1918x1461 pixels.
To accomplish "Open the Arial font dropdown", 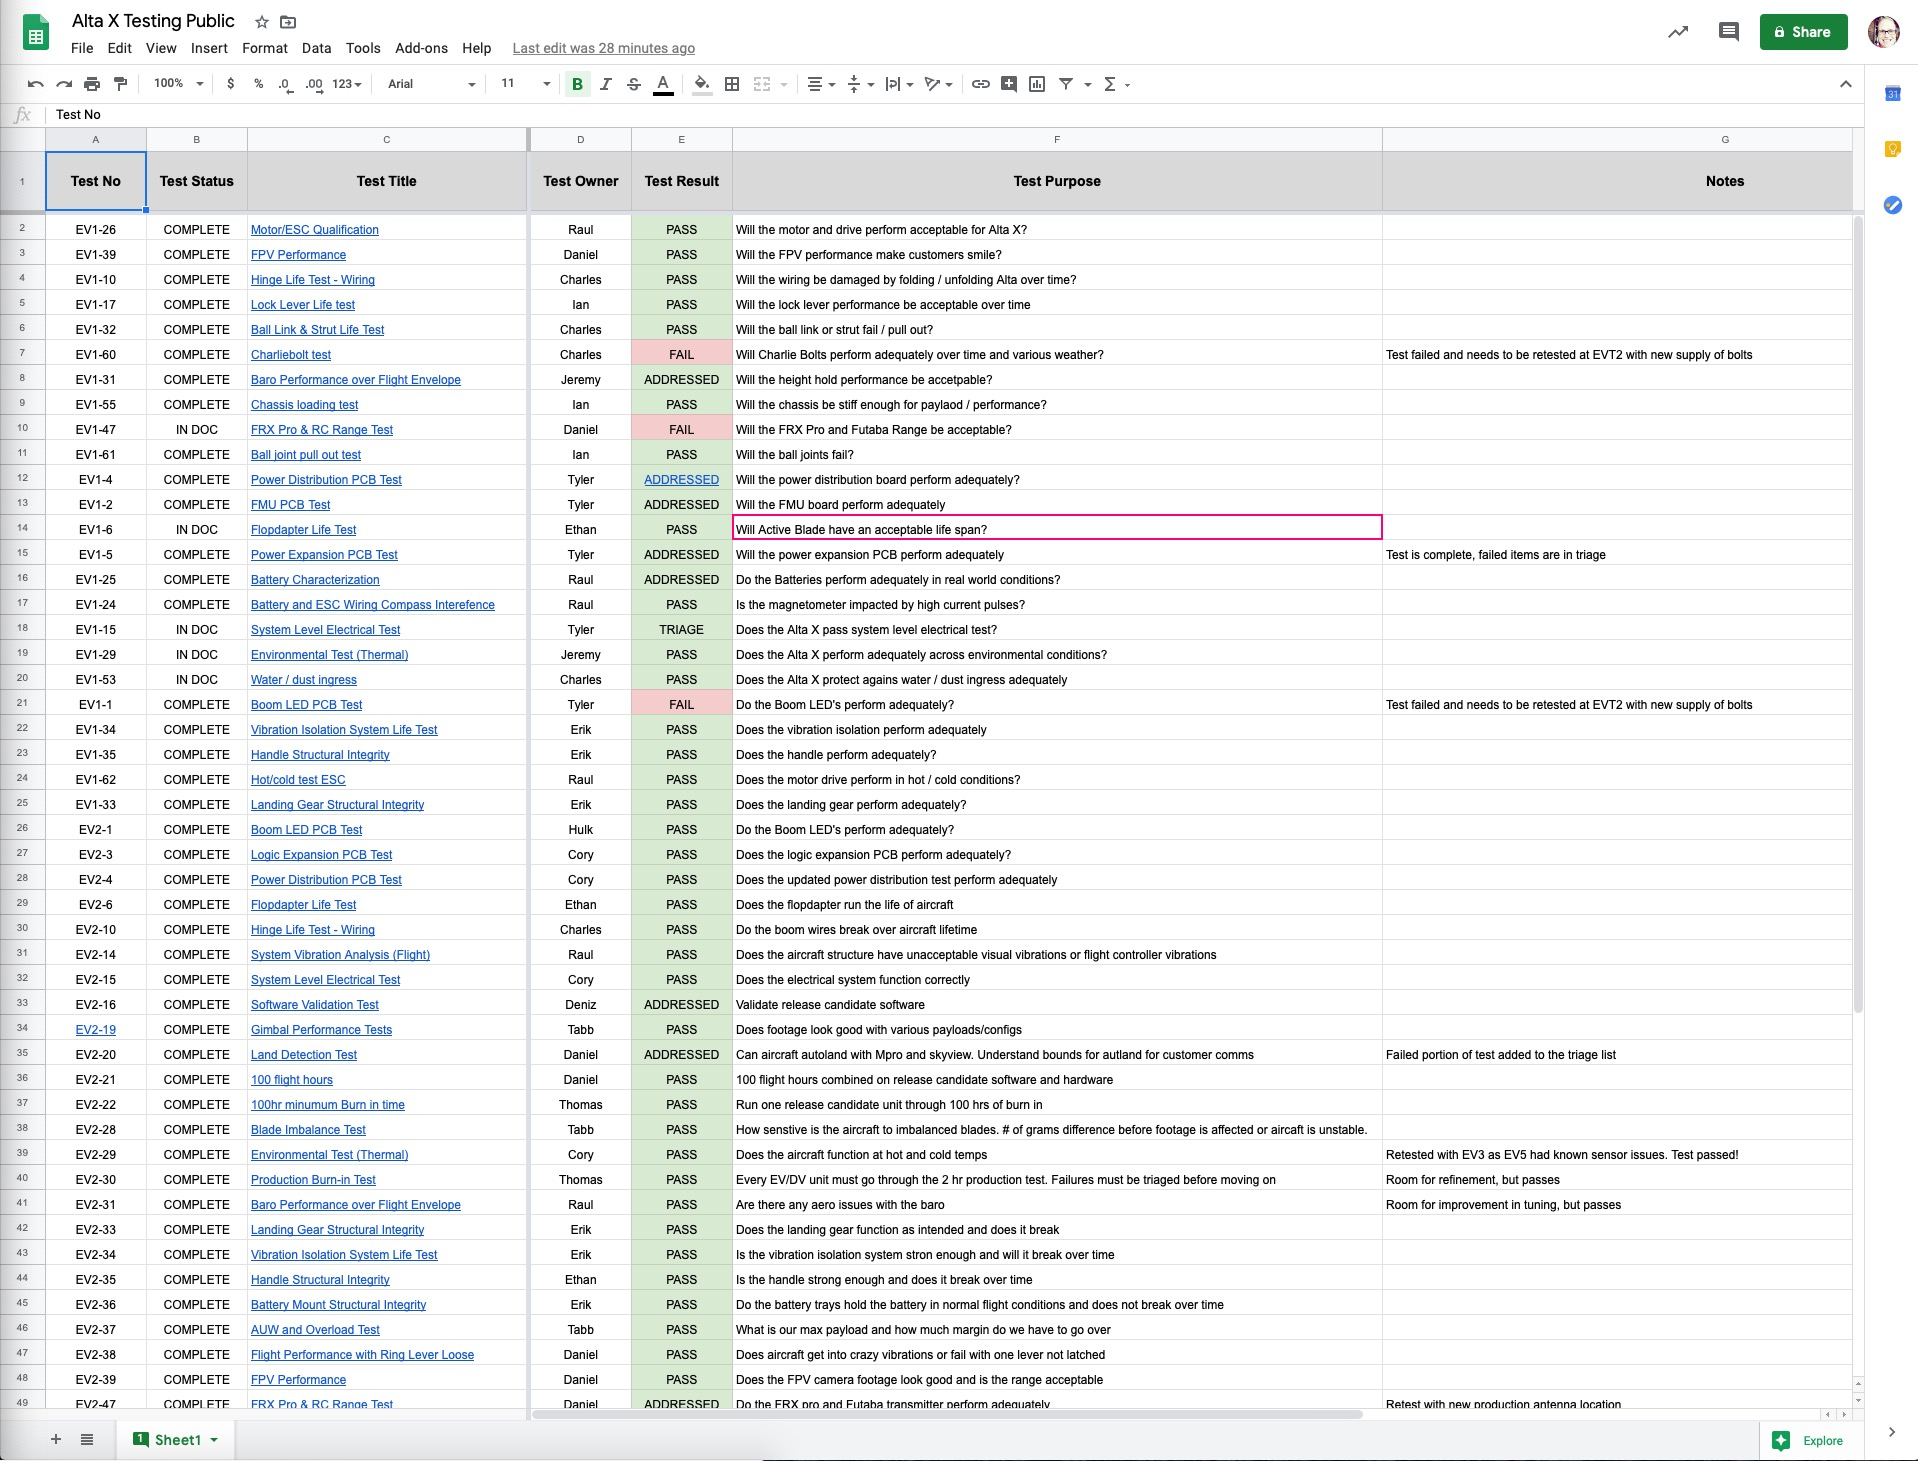I will click(431, 84).
